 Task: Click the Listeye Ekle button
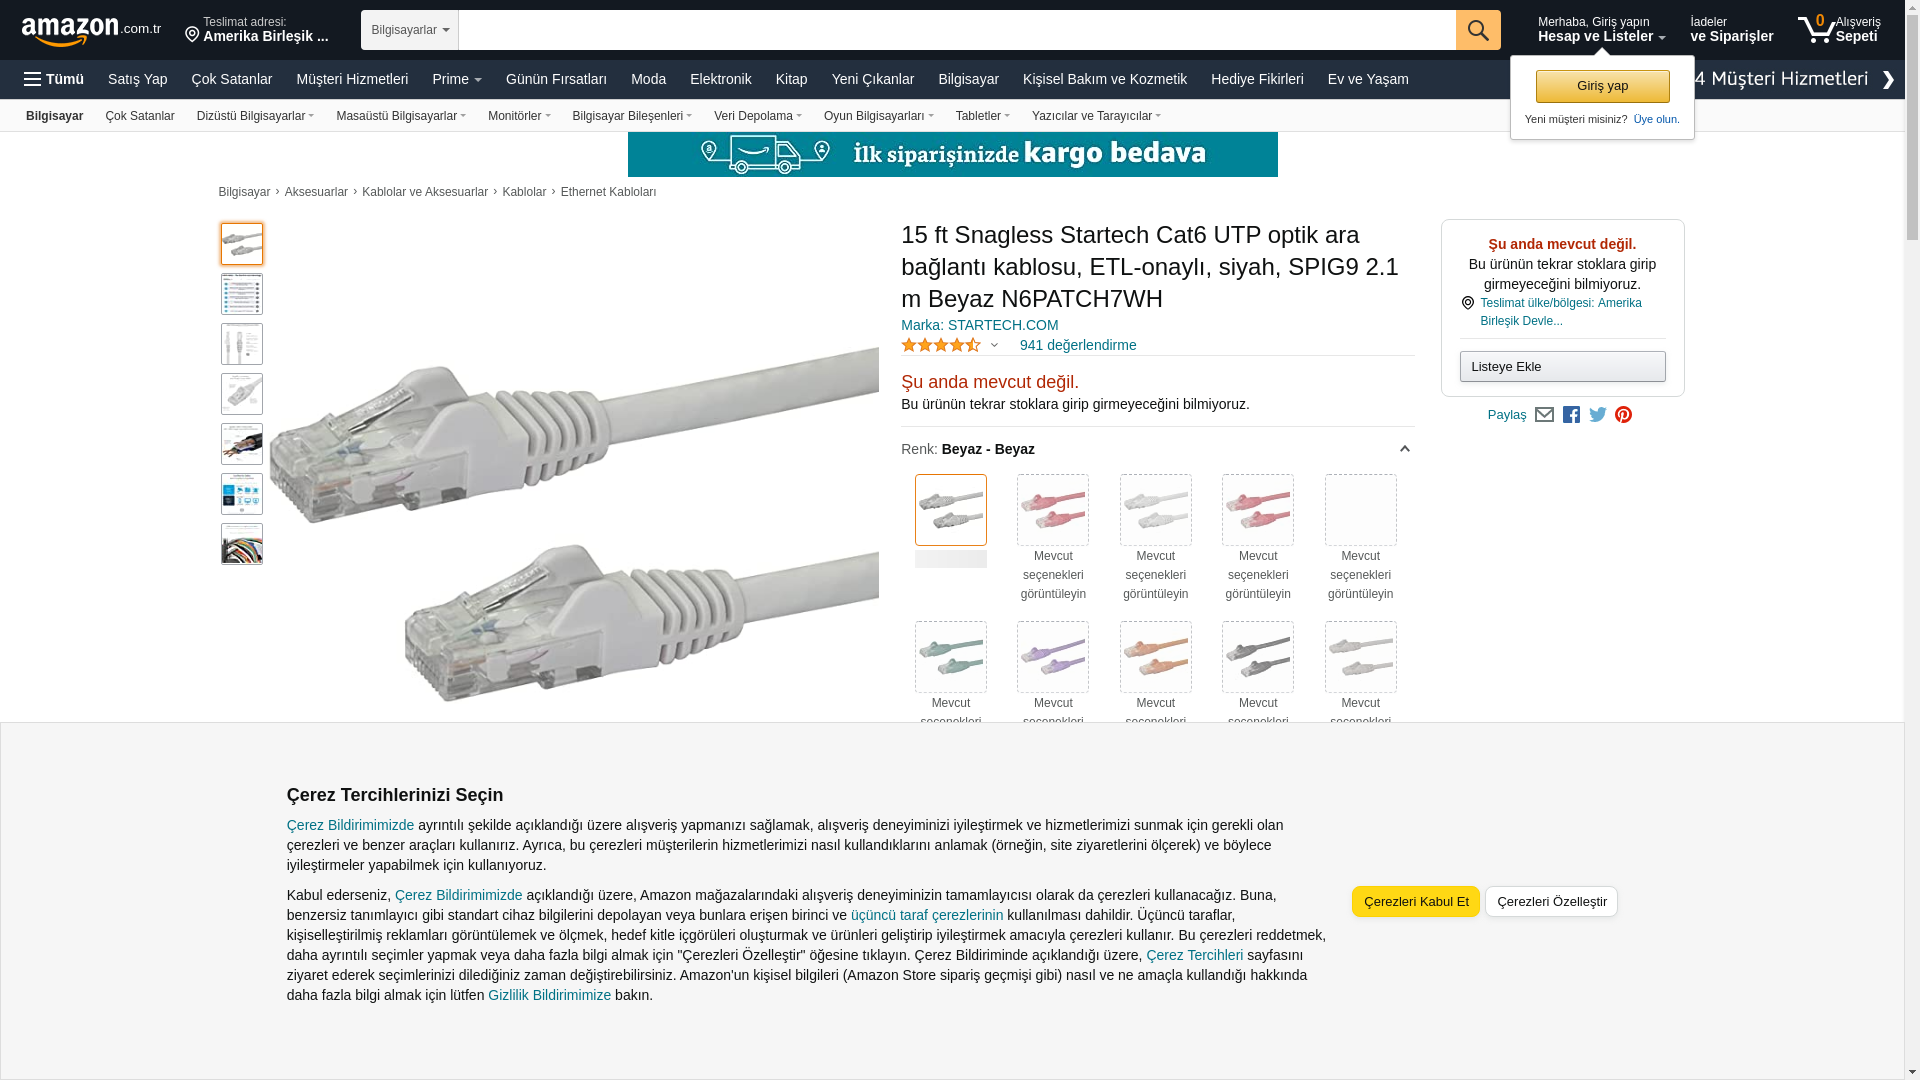pyautogui.click(x=1562, y=366)
